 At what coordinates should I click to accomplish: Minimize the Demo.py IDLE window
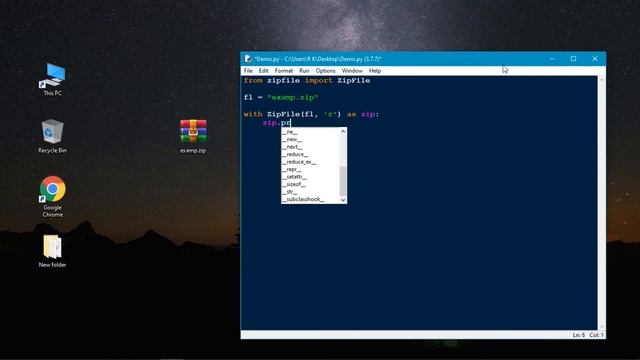(x=552, y=59)
